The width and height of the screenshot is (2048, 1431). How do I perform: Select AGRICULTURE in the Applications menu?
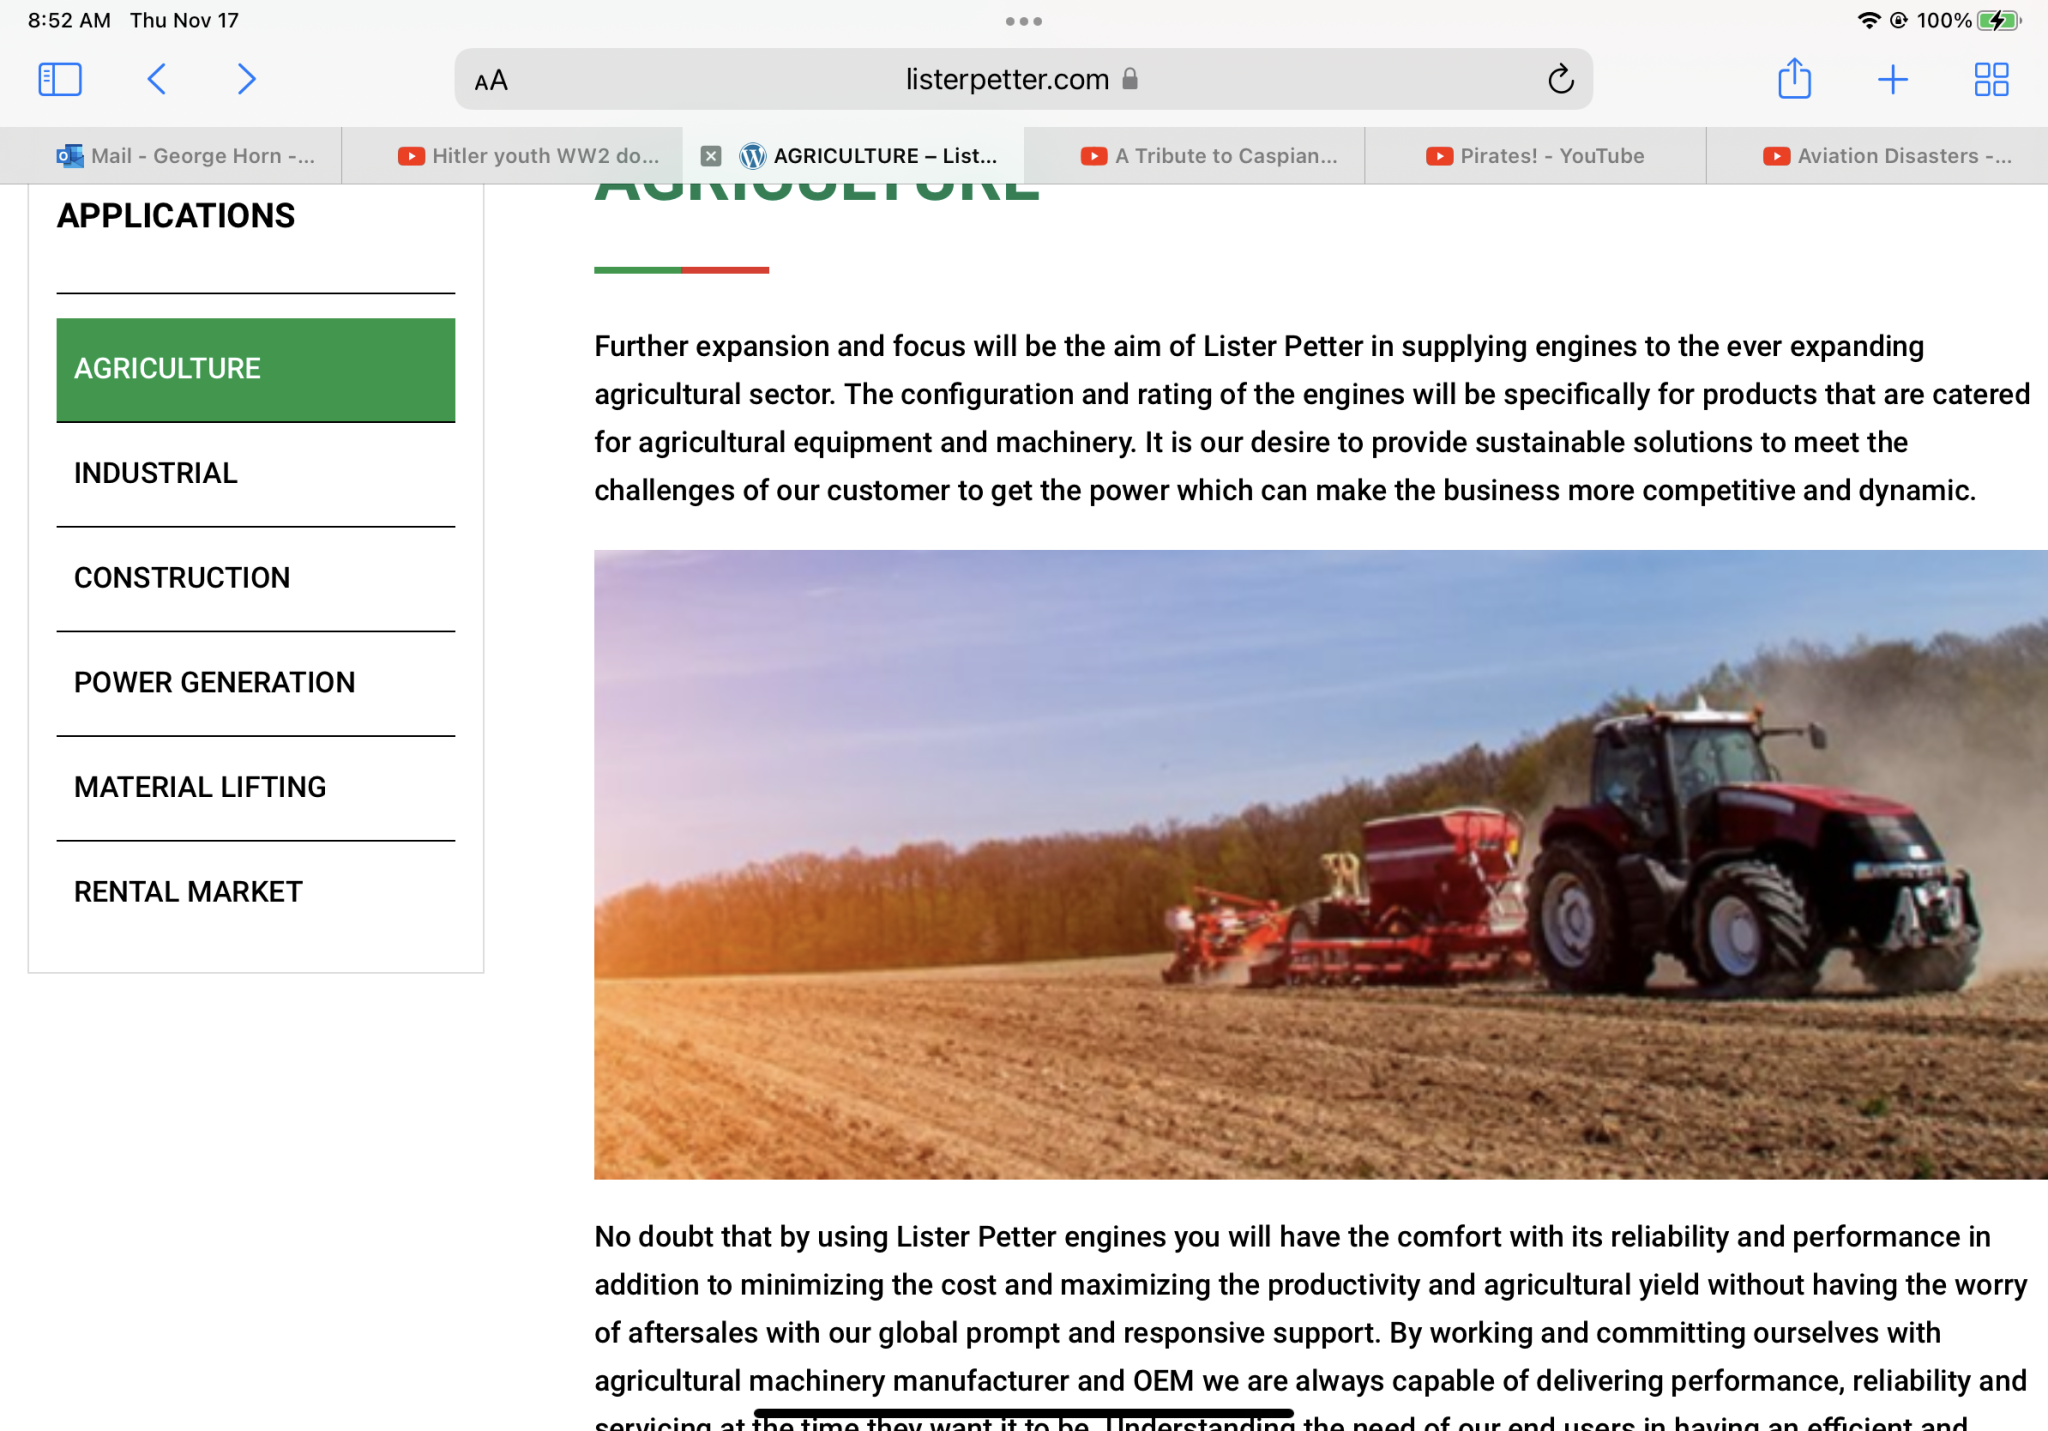tap(256, 369)
